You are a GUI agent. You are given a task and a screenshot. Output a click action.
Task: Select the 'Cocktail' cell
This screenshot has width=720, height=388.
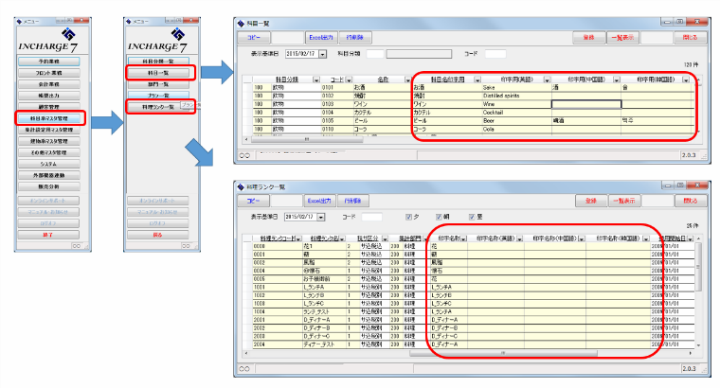[517, 112]
